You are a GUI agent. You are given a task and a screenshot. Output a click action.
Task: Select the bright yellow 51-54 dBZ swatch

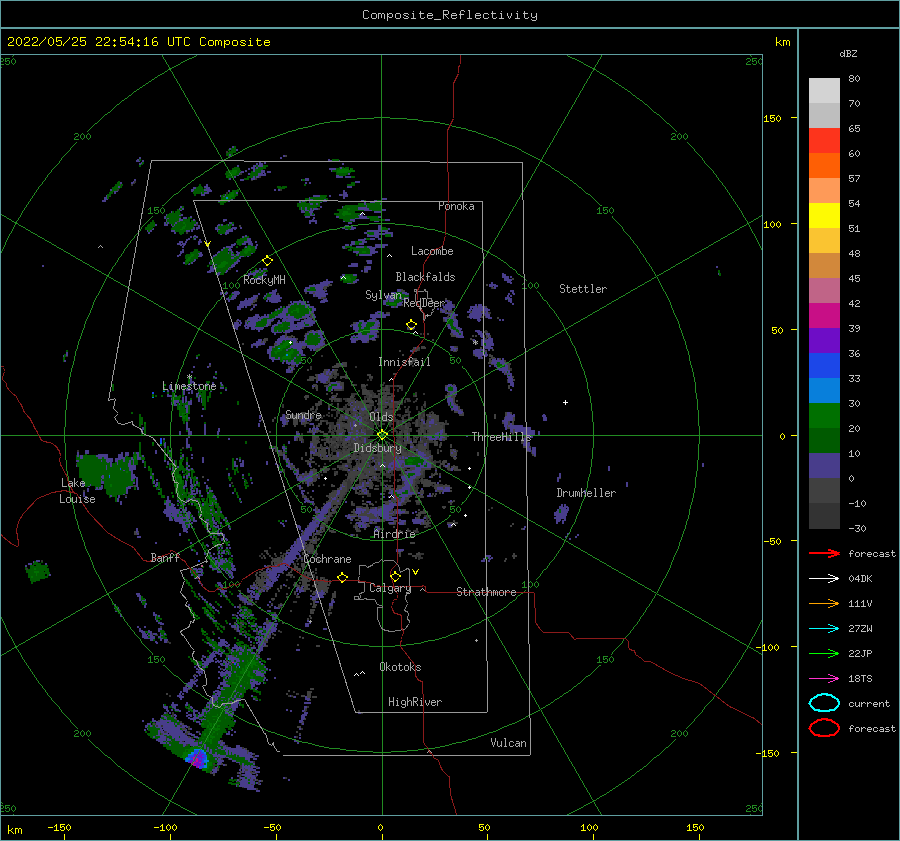pyautogui.click(x=824, y=216)
